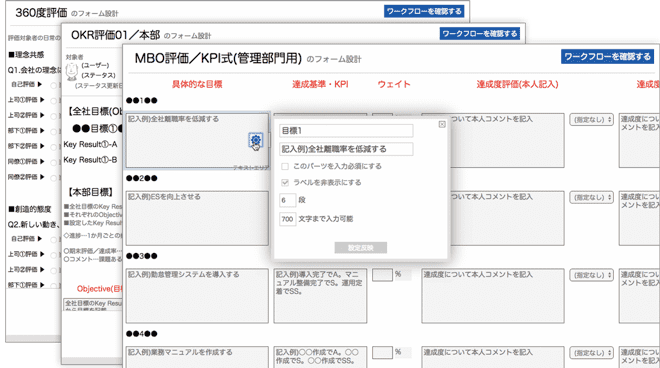Click the '具体的な目標' column header

click(x=197, y=84)
